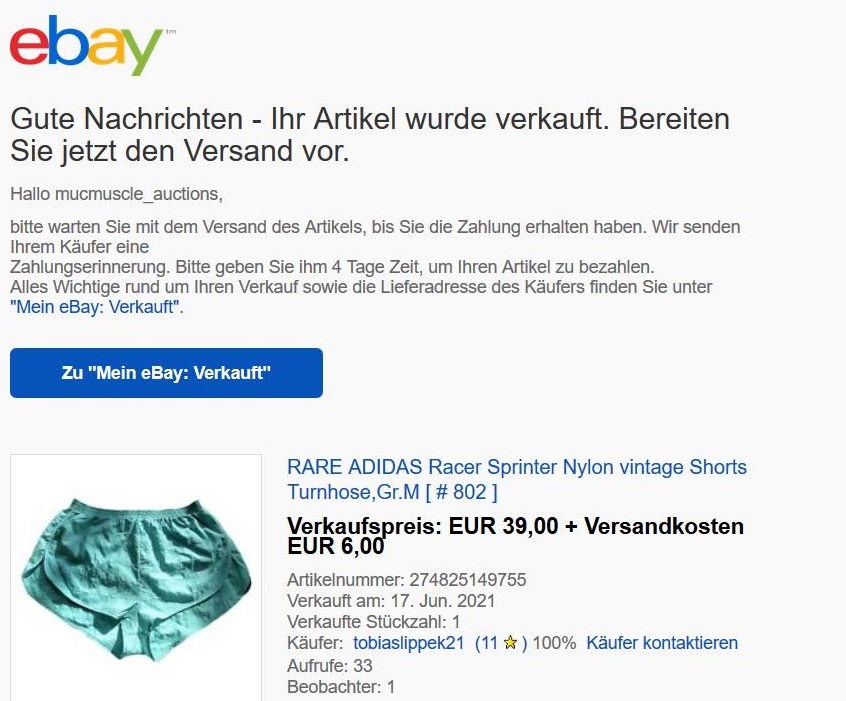Click the sale date 17. Jun. 2021
Viewport: 846px width, 701px height.
click(442, 601)
